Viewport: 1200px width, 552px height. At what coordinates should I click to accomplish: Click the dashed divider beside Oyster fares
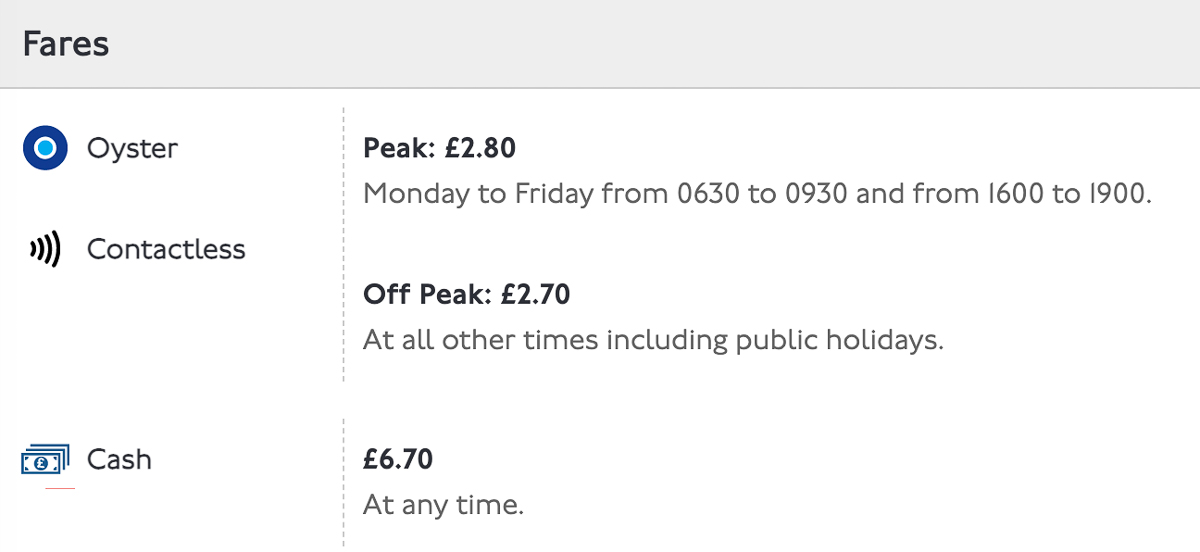(x=343, y=245)
